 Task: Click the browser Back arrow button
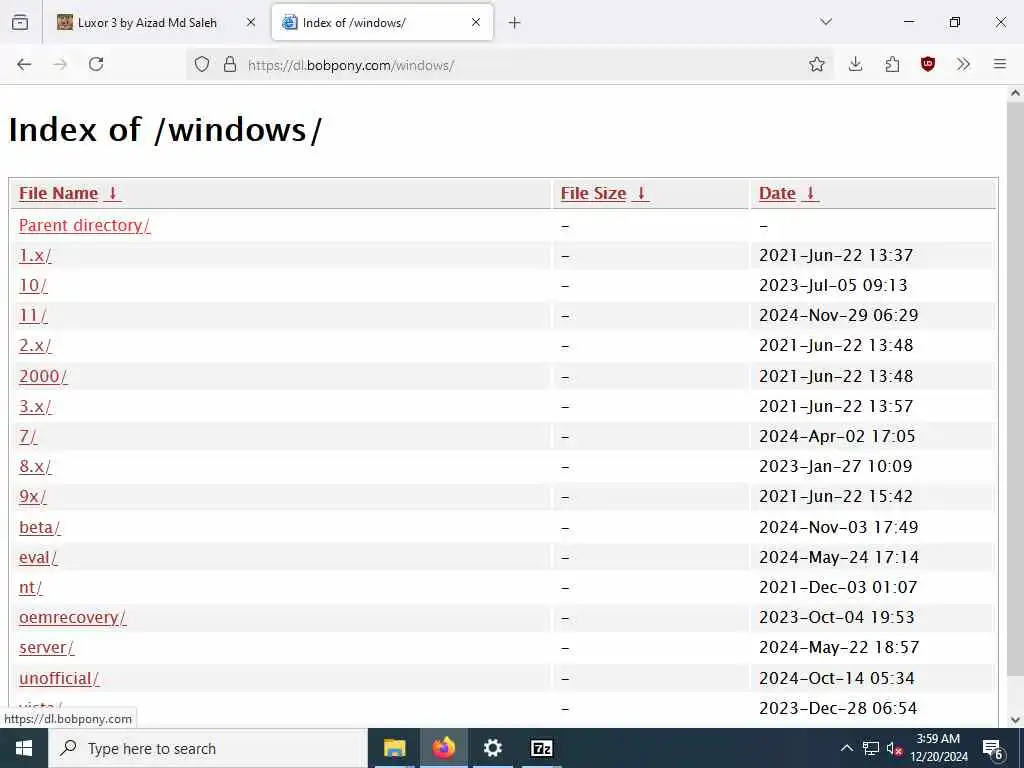click(24, 64)
